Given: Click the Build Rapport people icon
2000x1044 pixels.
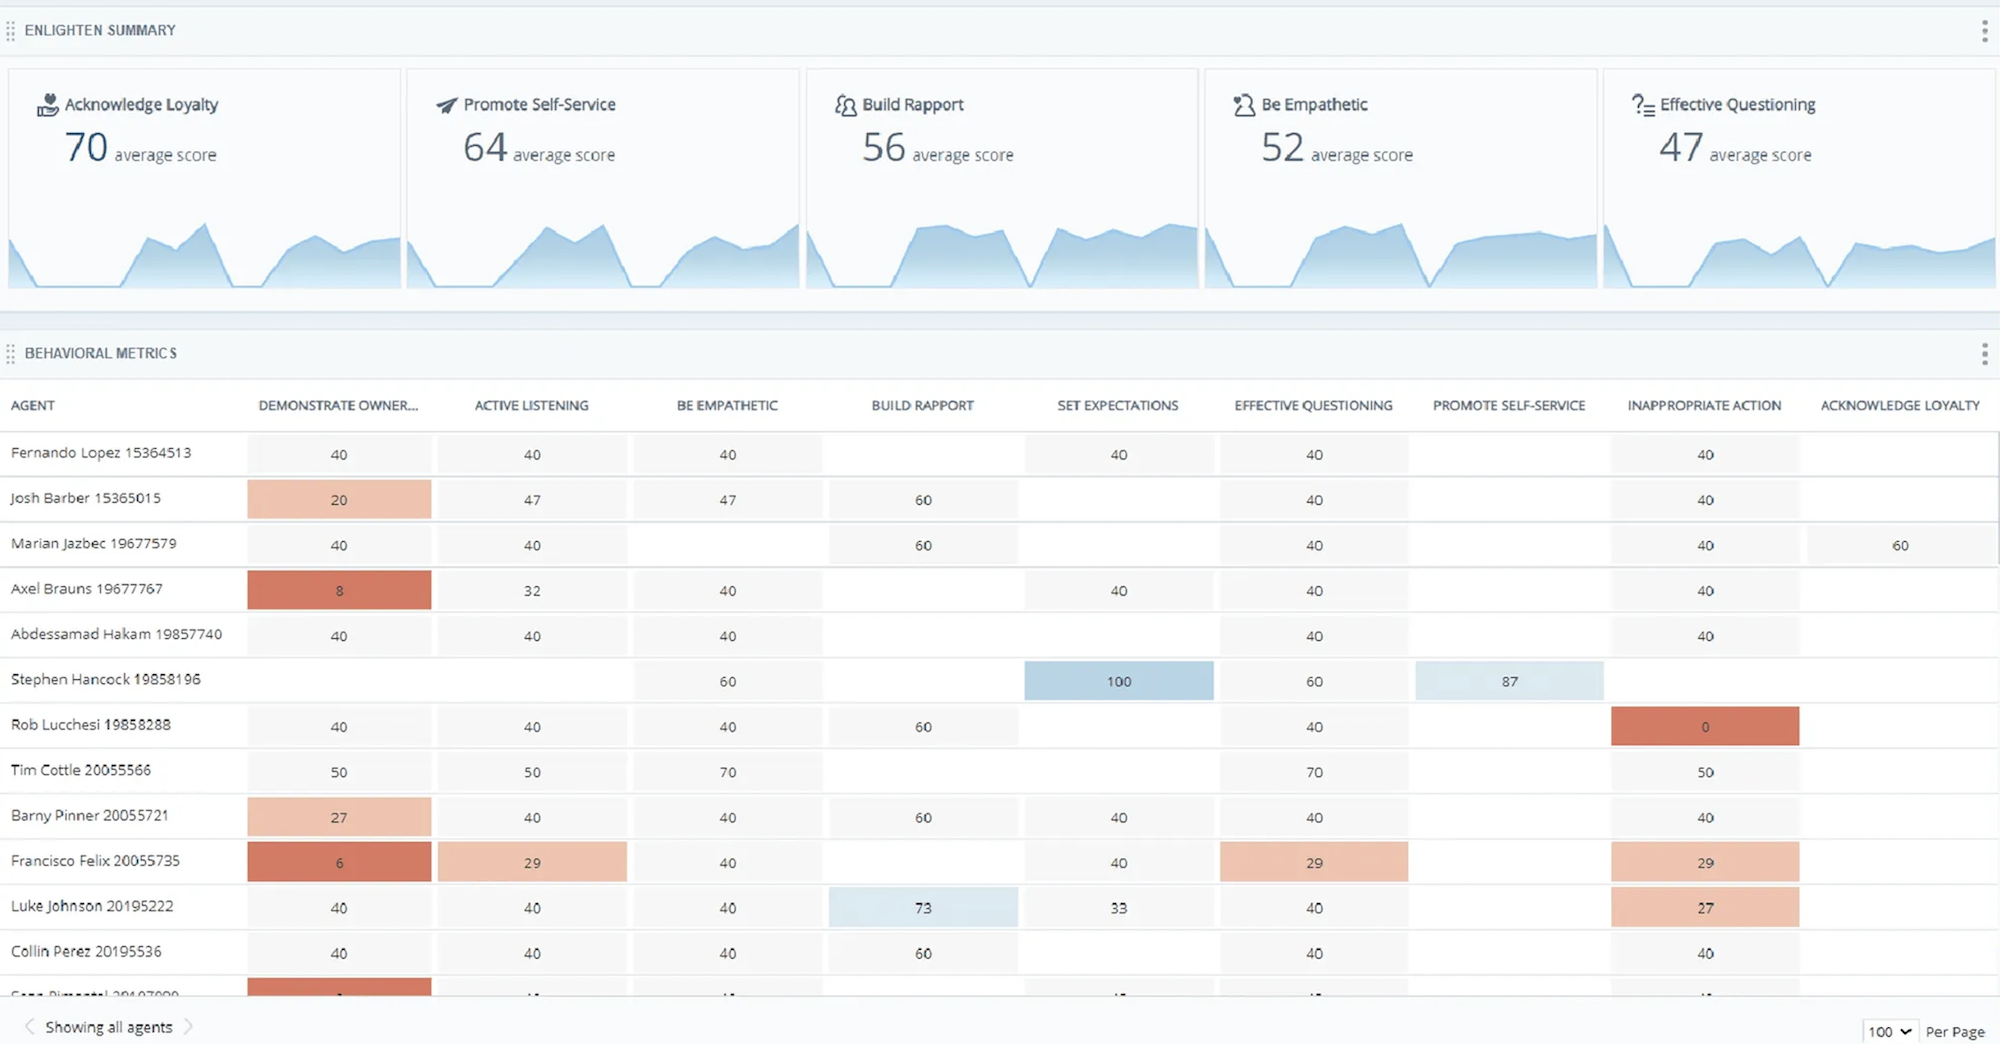Looking at the screenshot, I should coord(846,105).
